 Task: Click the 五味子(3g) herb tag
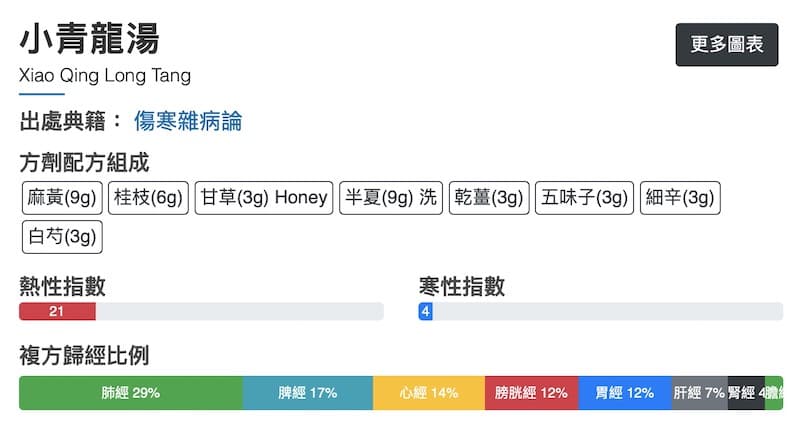point(585,198)
